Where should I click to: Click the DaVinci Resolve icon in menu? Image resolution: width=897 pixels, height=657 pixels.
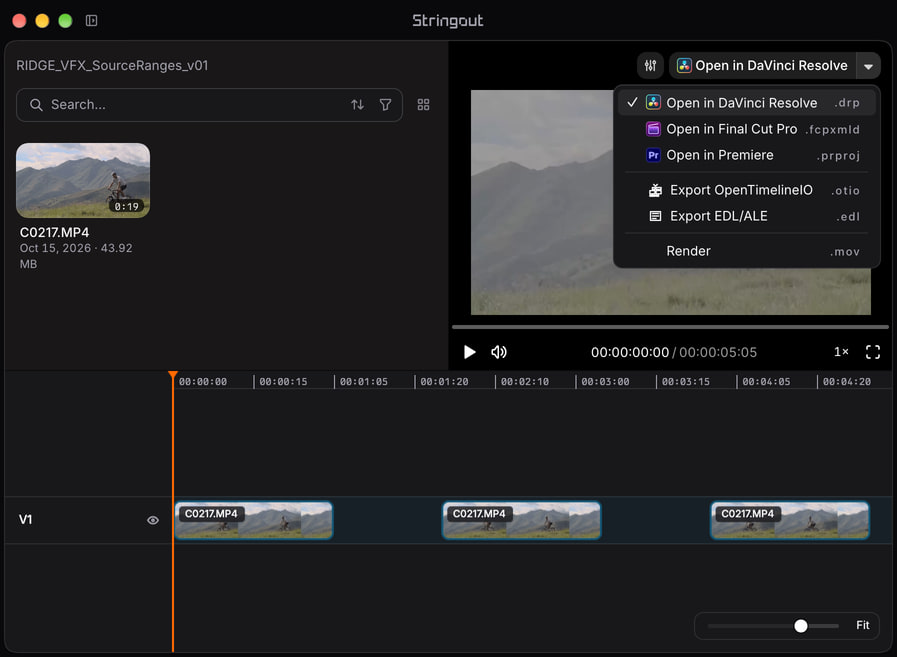click(x=653, y=102)
